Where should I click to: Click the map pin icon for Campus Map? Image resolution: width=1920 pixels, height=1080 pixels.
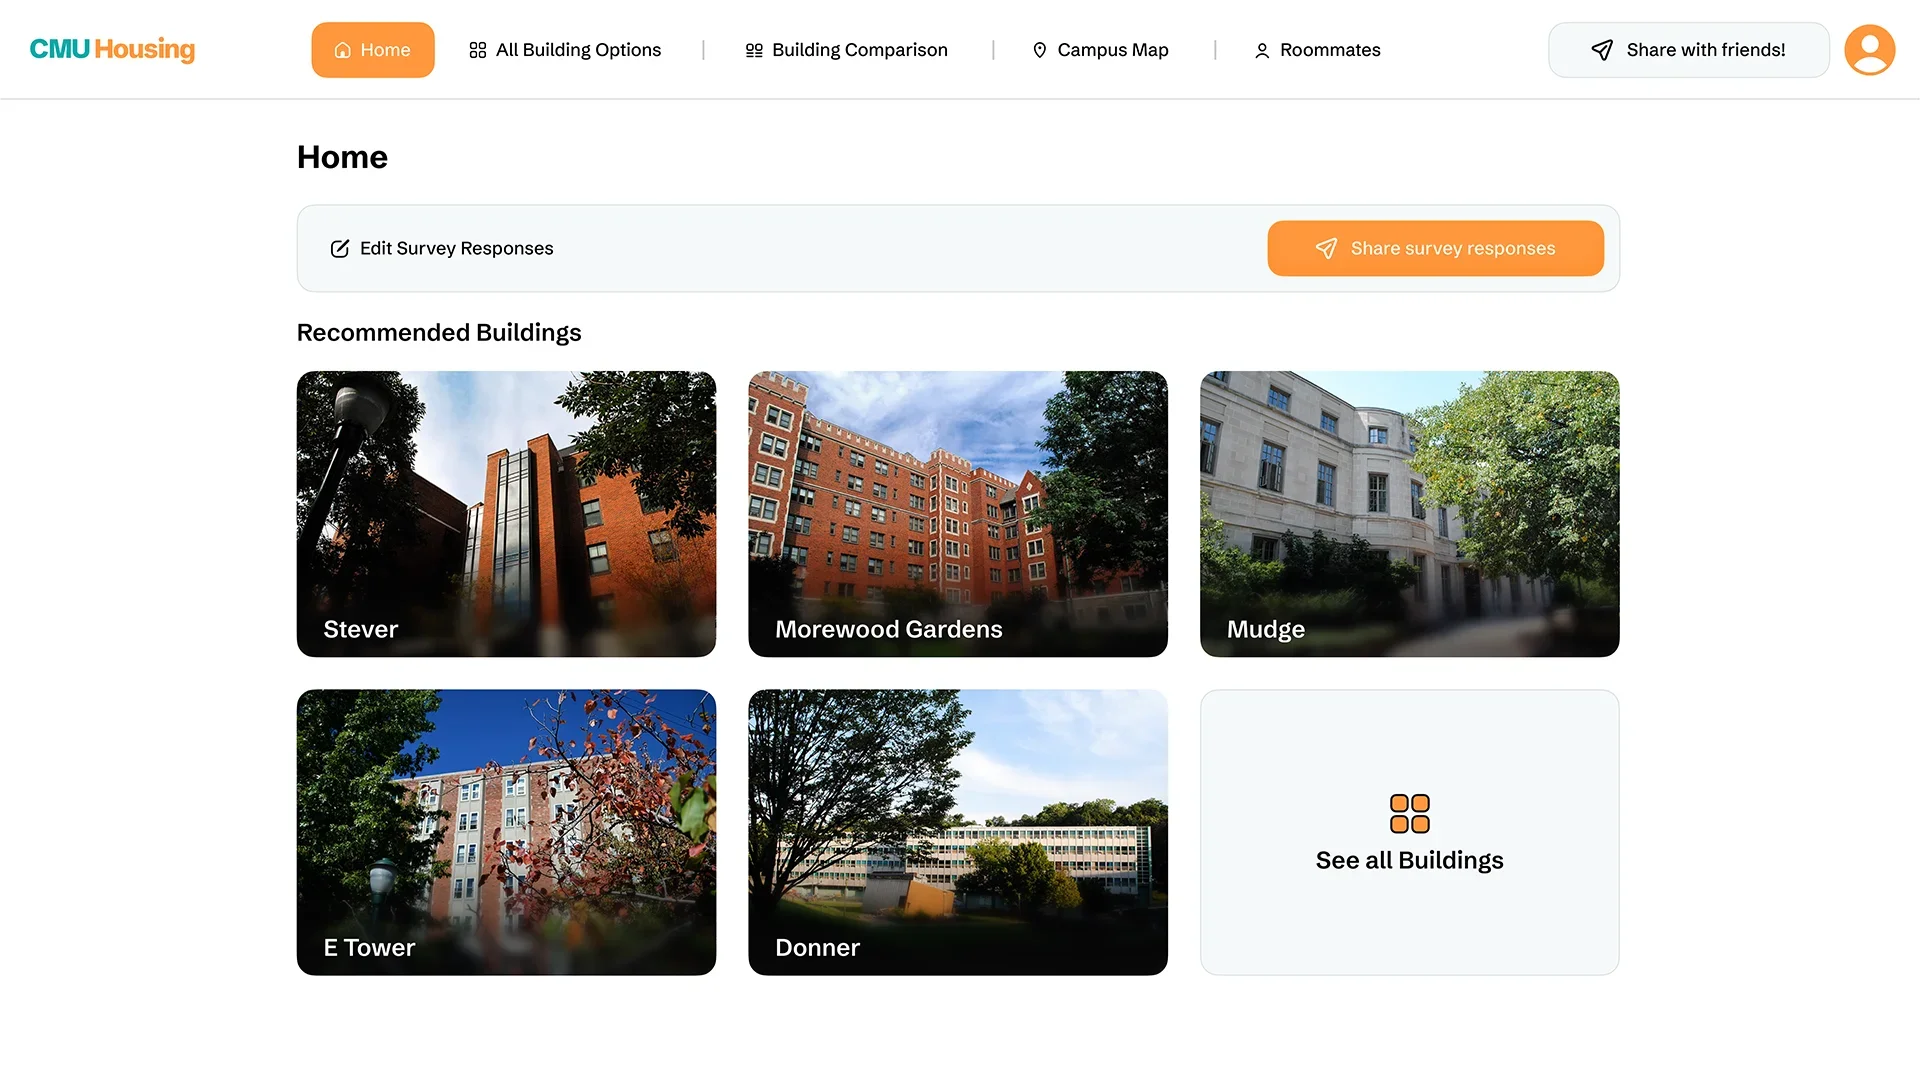(1040, 50)
